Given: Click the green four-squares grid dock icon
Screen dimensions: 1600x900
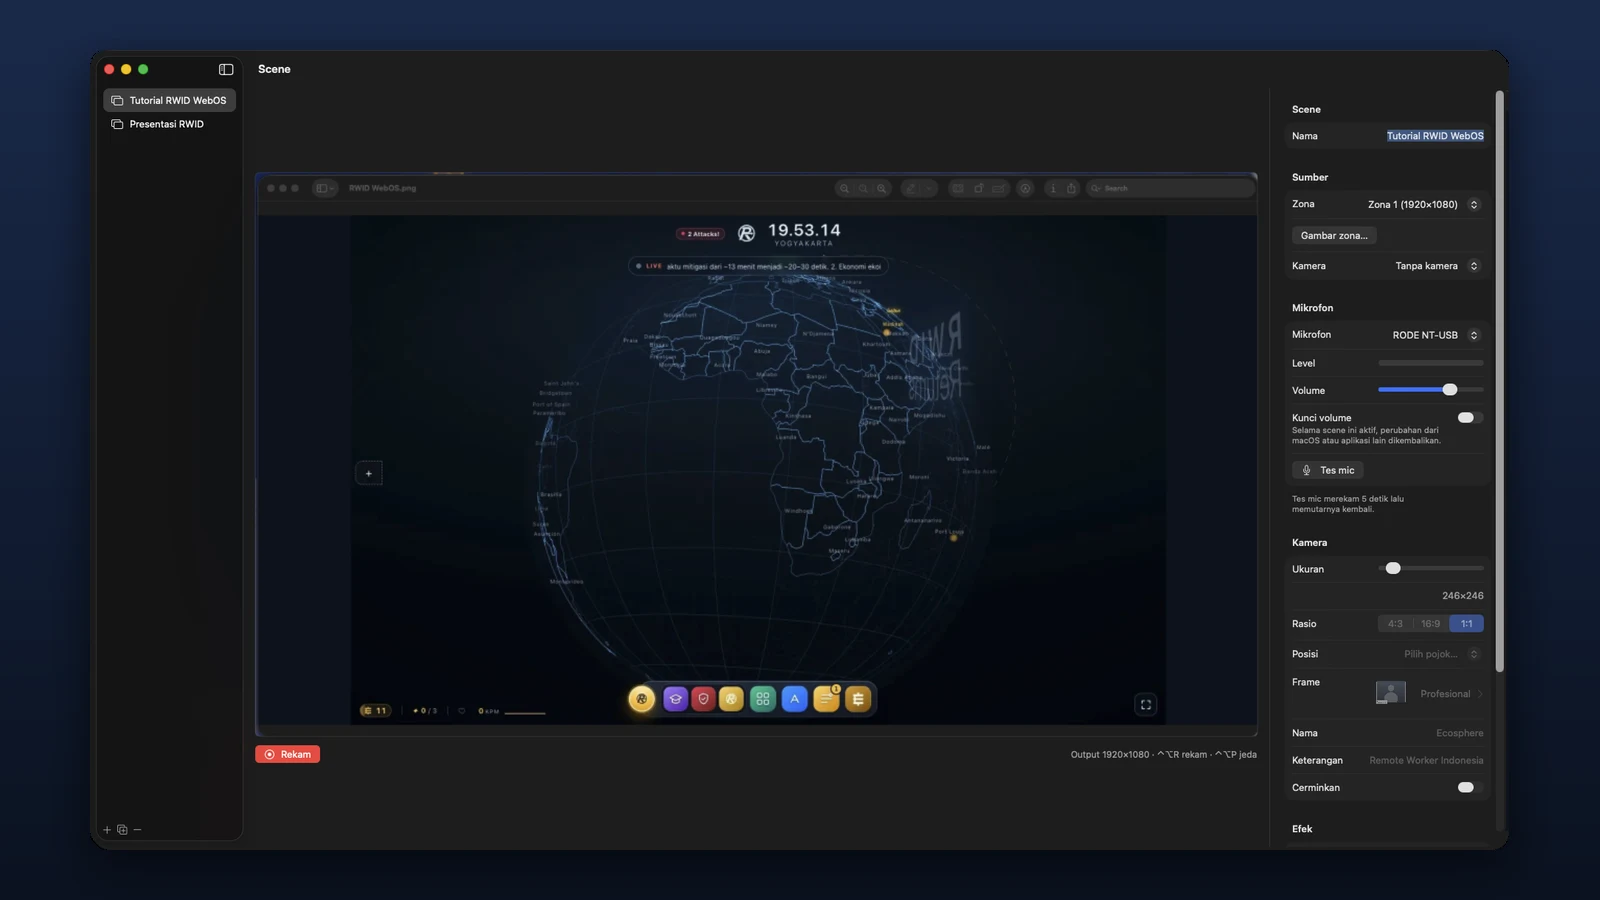Looking at the screenshot, I should (x=762, y=699).
